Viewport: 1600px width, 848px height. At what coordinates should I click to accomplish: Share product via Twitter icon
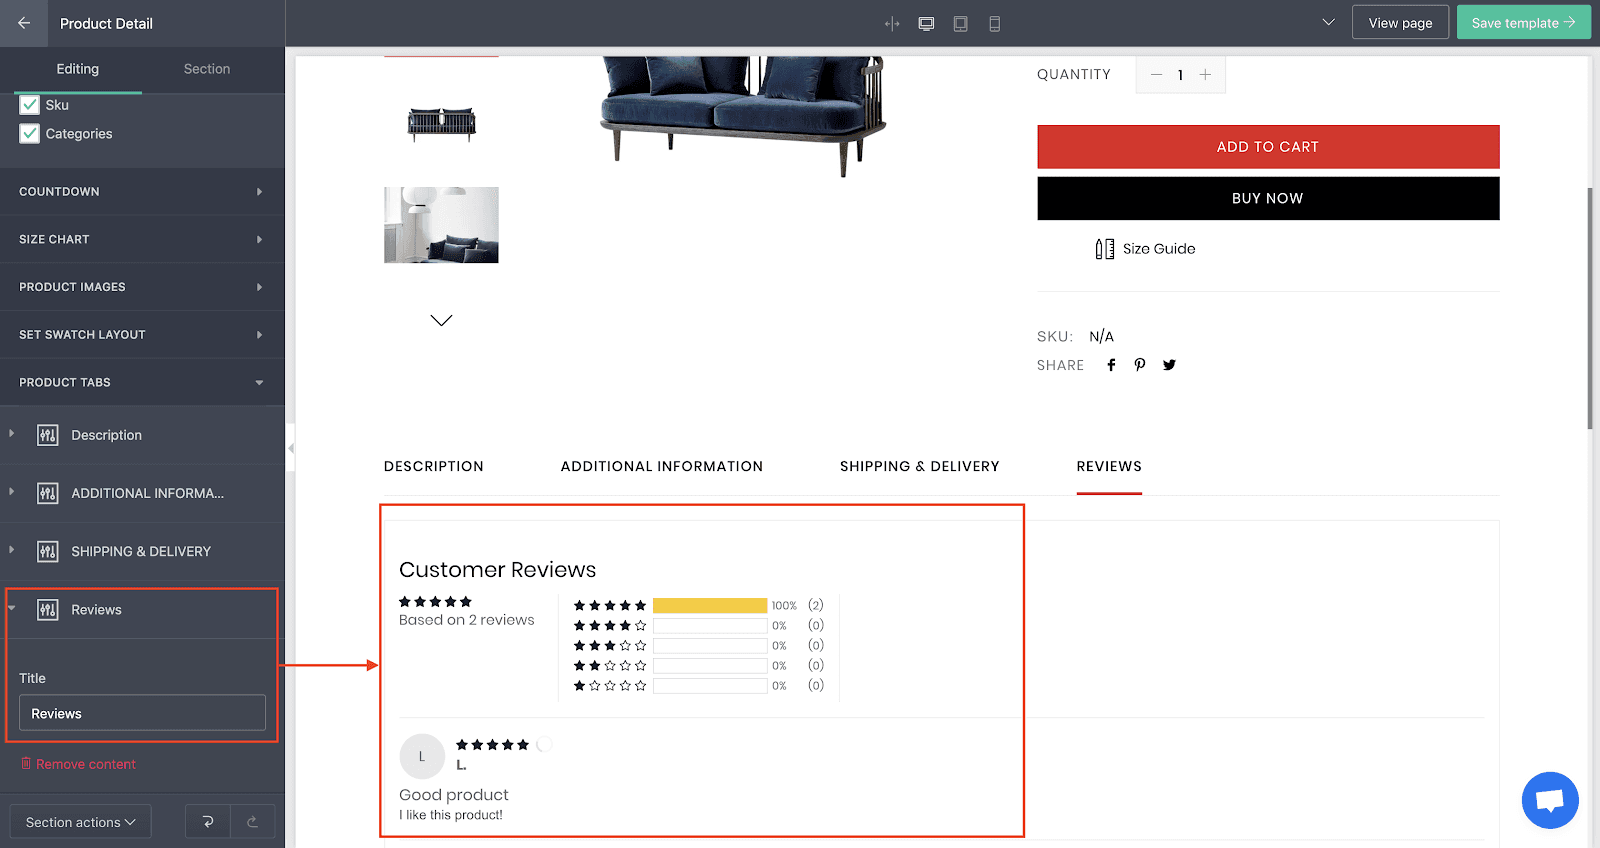tap(1169, 365)
